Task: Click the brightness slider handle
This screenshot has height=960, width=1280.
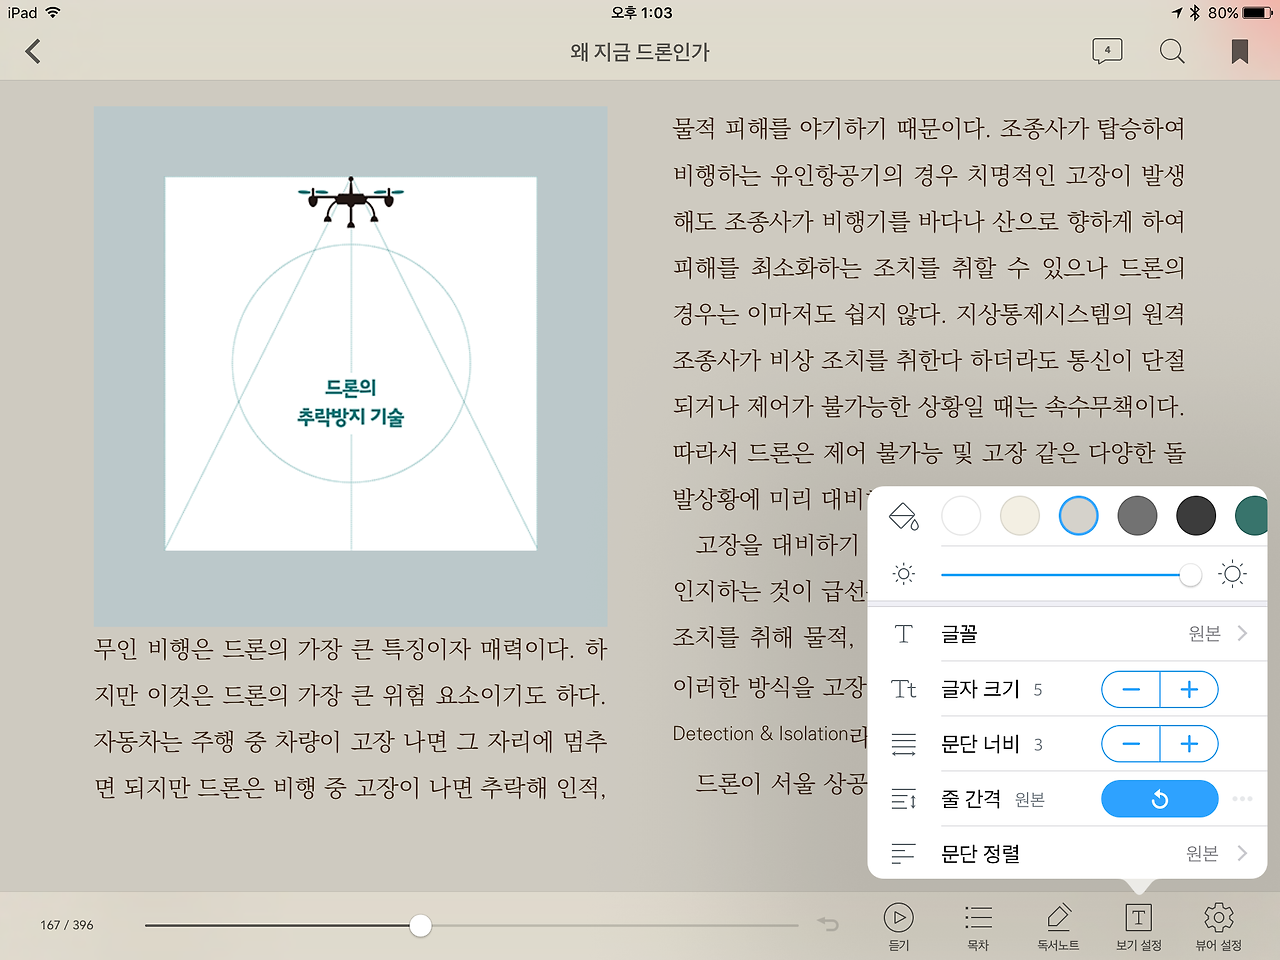Action: 1190,575
